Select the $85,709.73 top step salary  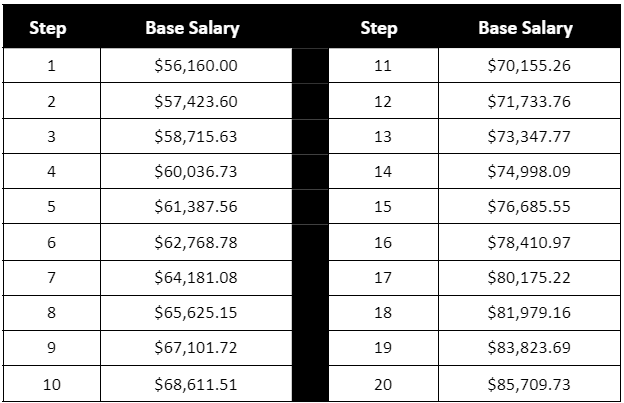point(528,383)
